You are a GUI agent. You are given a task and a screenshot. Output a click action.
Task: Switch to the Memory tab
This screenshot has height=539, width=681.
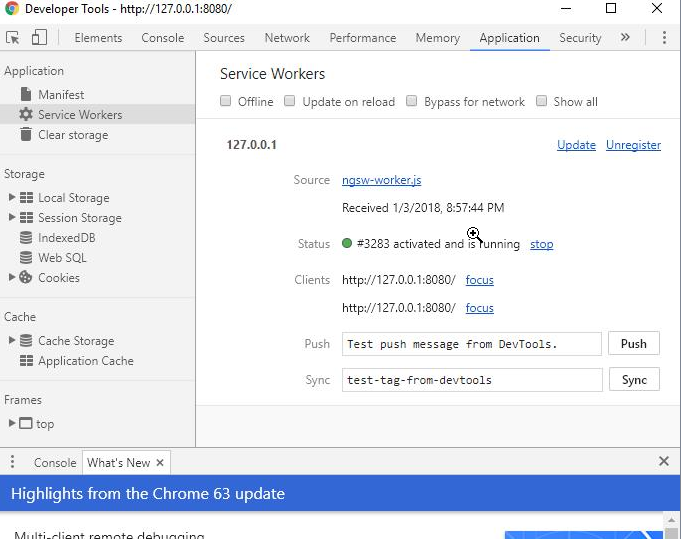pos(437,38)
